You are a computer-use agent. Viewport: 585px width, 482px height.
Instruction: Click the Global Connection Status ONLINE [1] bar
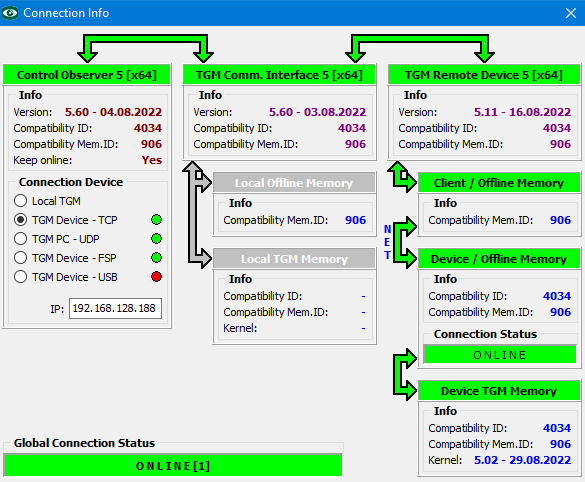click(173, 466)
